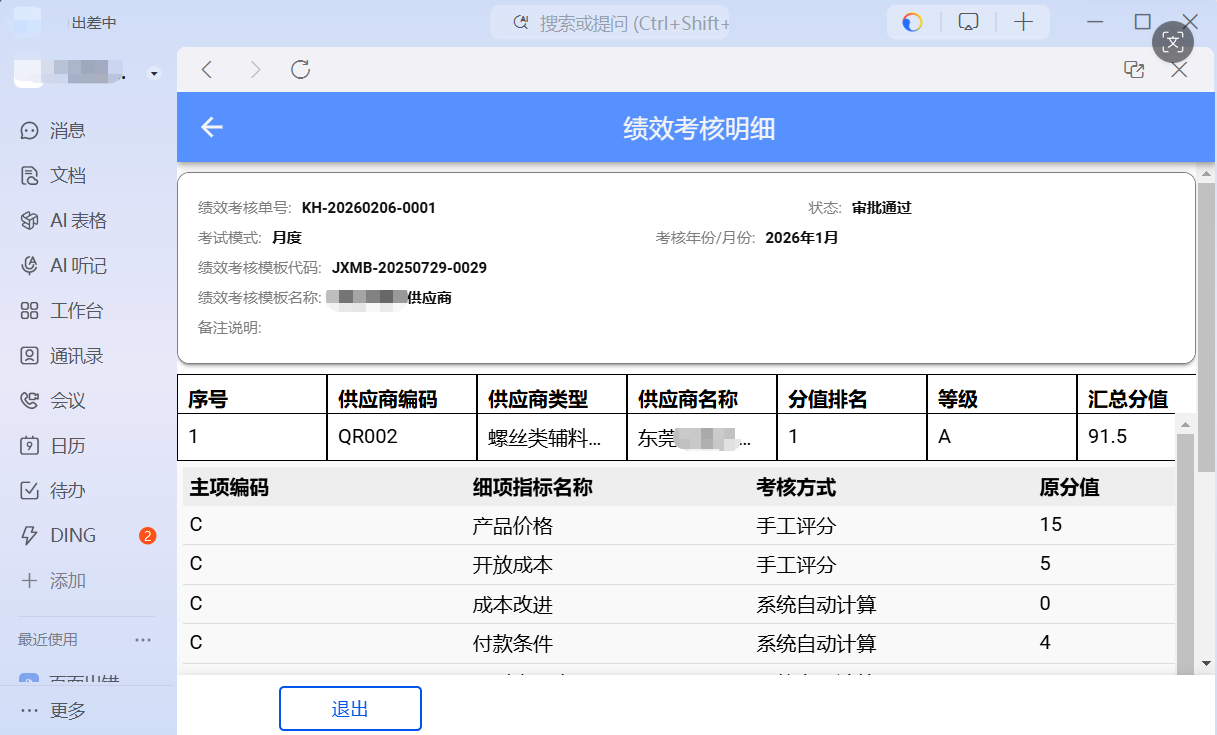The height and width of the screenshot is (735, 1217).
Task: Open 更多 at sidebar bottom
Action: point(54,710)
